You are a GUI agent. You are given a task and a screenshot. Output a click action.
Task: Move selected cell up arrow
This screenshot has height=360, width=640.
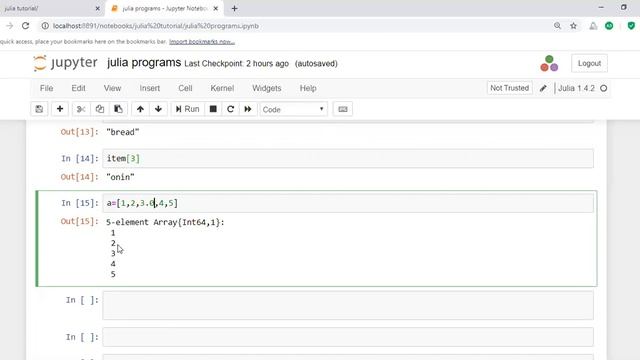140,109
